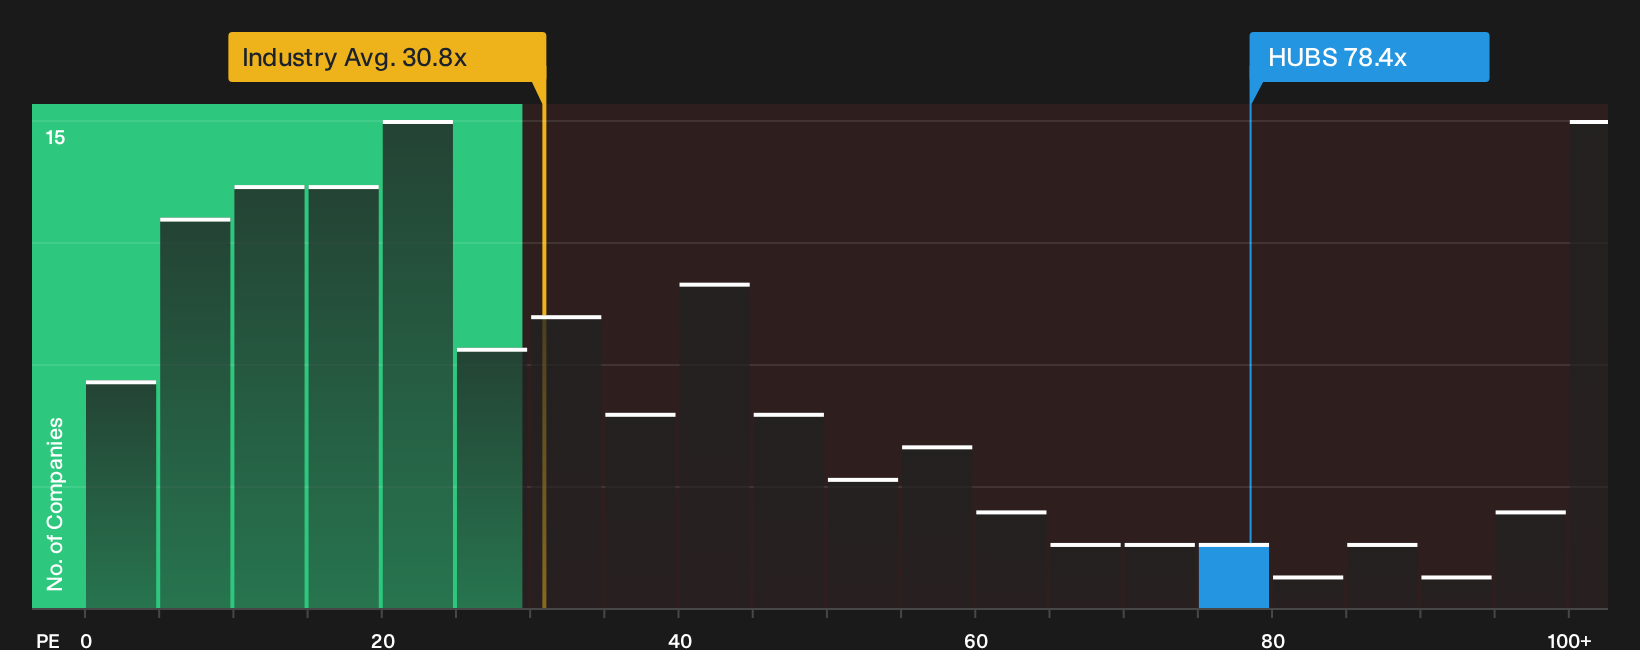Click the bar for PE 30-35
The height and width of the screenshot is (650, 1640).
(x=566, y=461)
